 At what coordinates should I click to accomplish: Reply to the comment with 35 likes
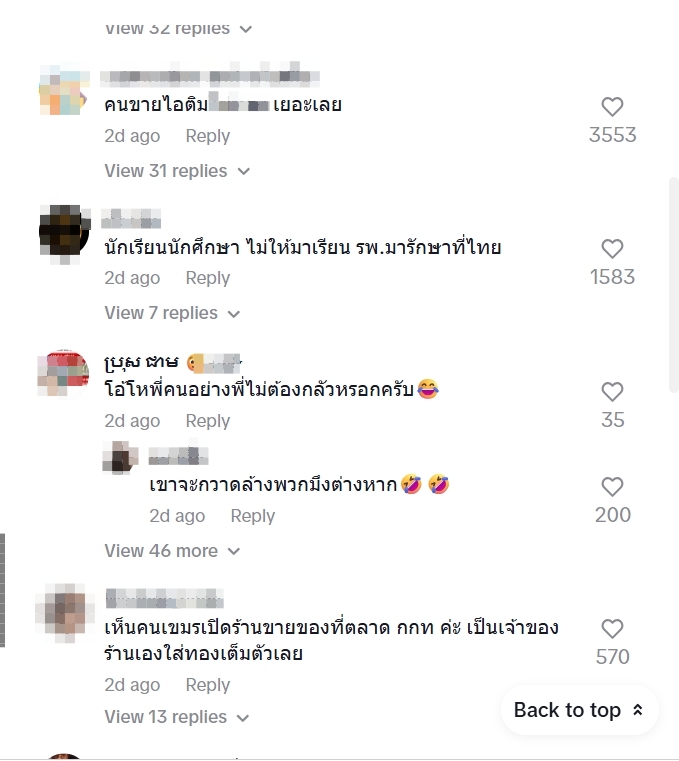208,421
